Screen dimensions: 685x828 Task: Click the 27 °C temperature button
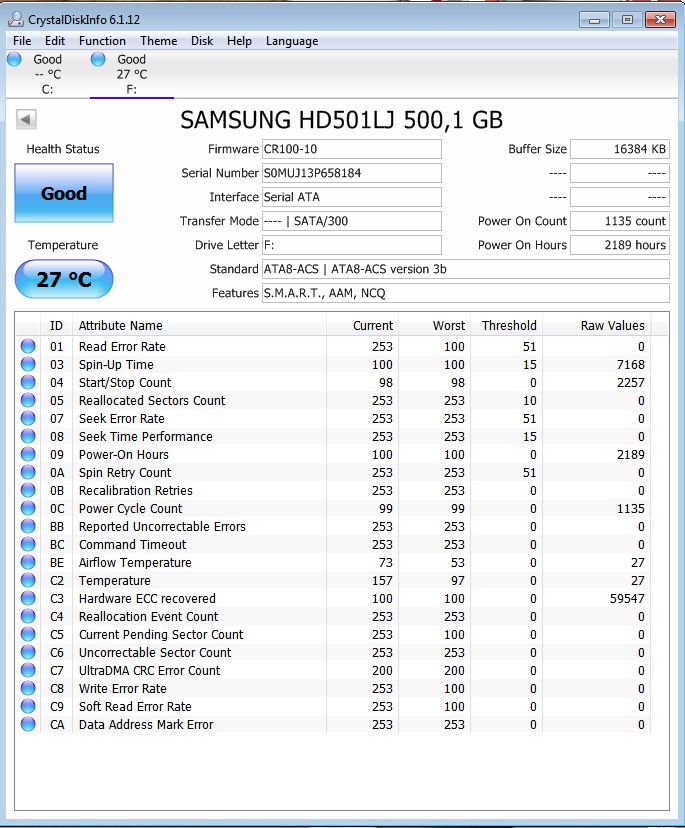pyautogui.click(x=64, y=279)
